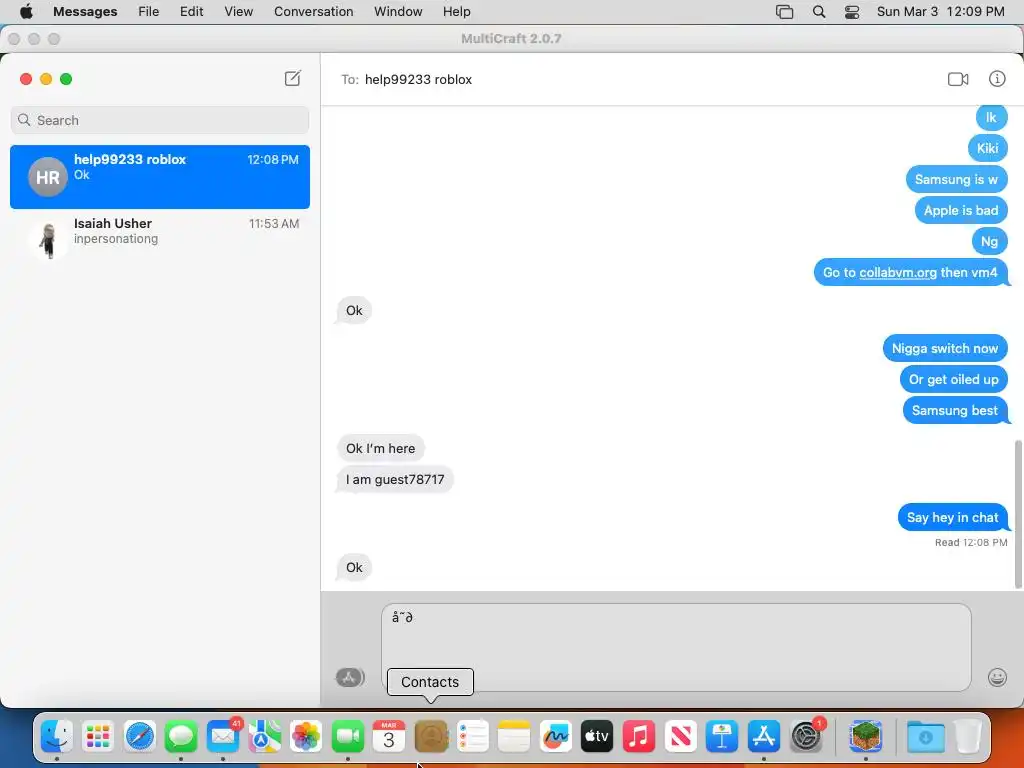Click the 'Ok I'm here' message
Viewport: 1024px width, 768px height.
pos(381,449)
